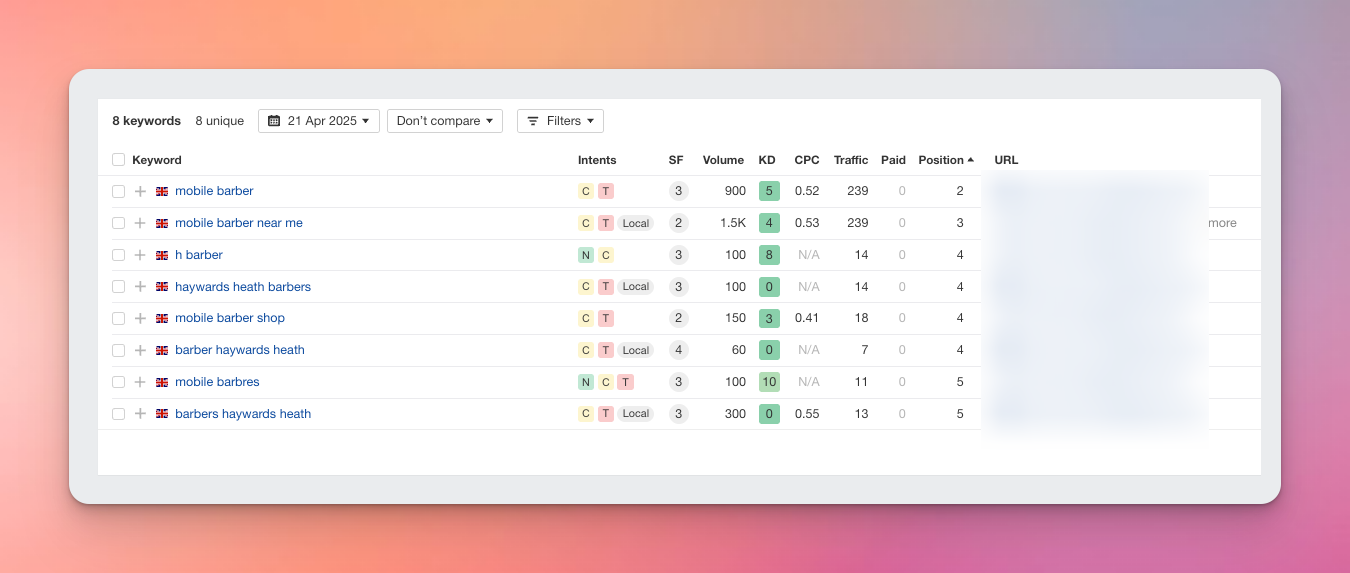This screenshot has height=573, width=1350.
Task: Open the 'haywards heath barbers' keyword link
Action: coord(243,287)
